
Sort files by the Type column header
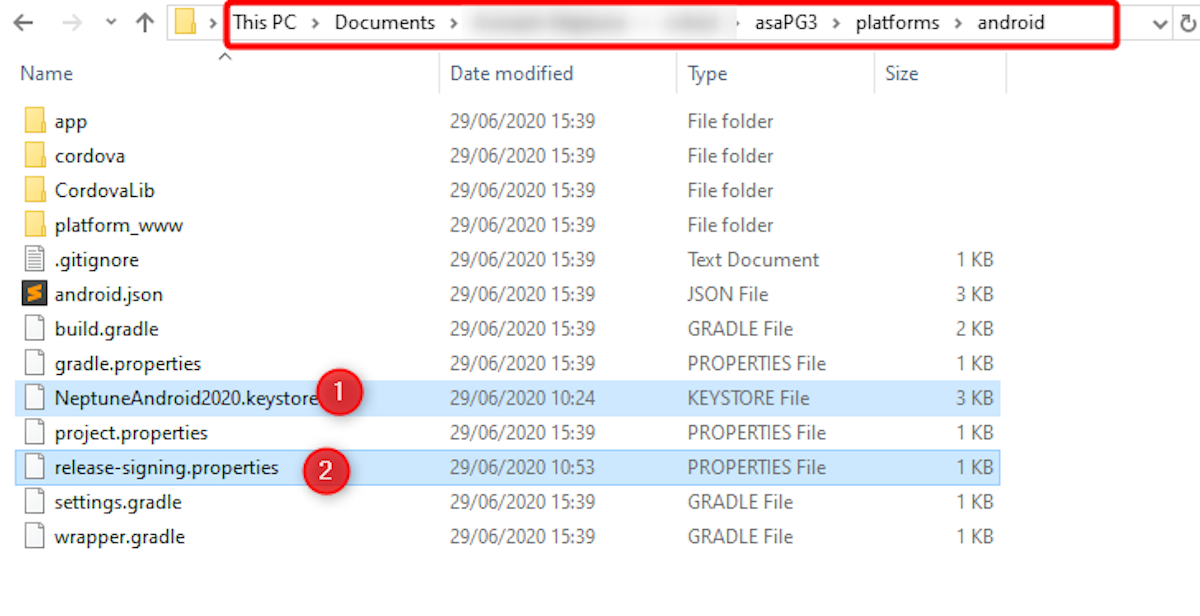coord(707,73)
